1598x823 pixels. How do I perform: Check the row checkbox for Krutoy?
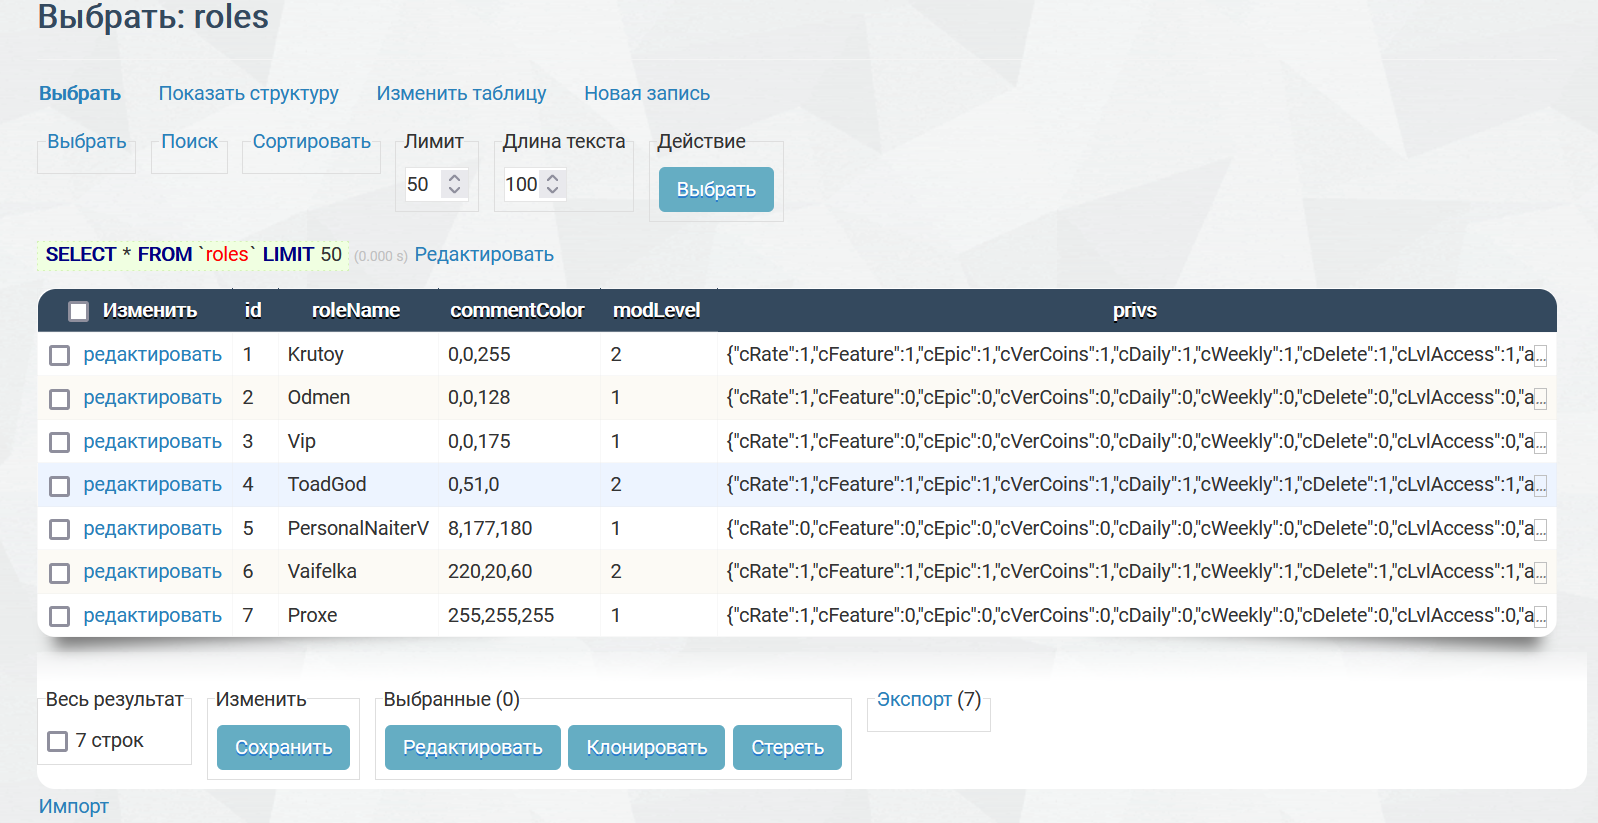[60, 355]
